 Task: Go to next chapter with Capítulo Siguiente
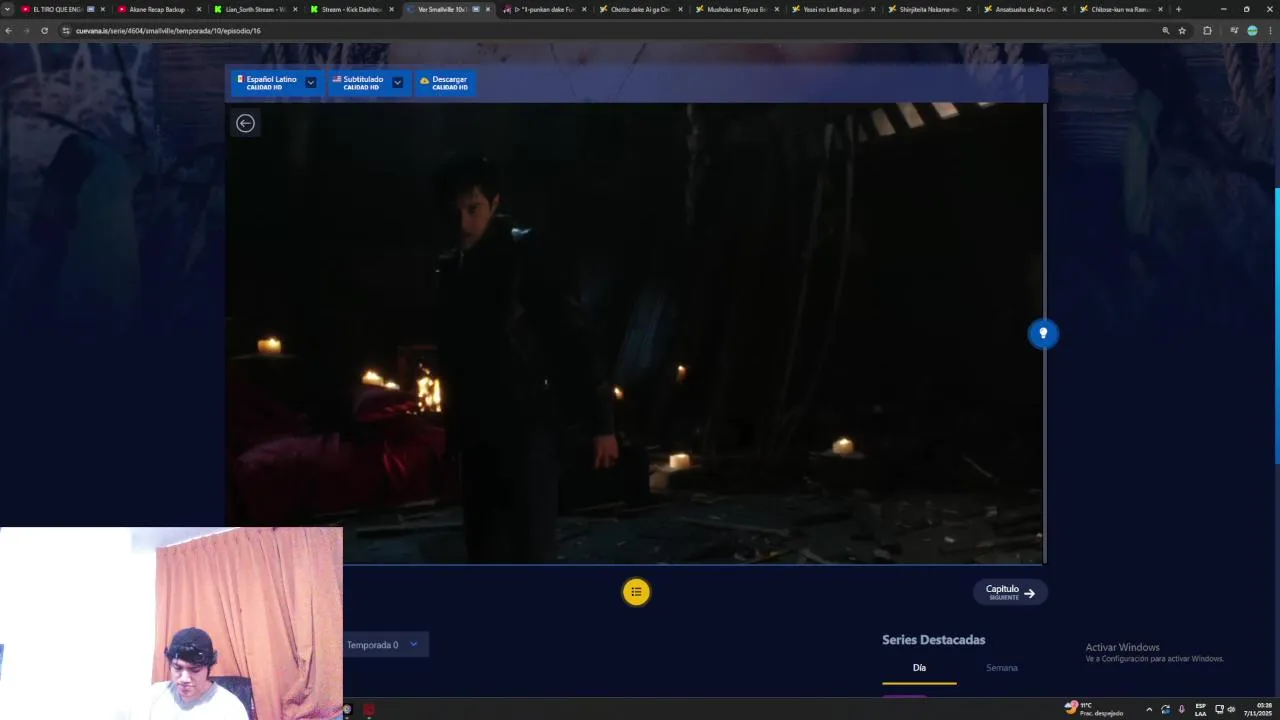tap(1010, 592)
